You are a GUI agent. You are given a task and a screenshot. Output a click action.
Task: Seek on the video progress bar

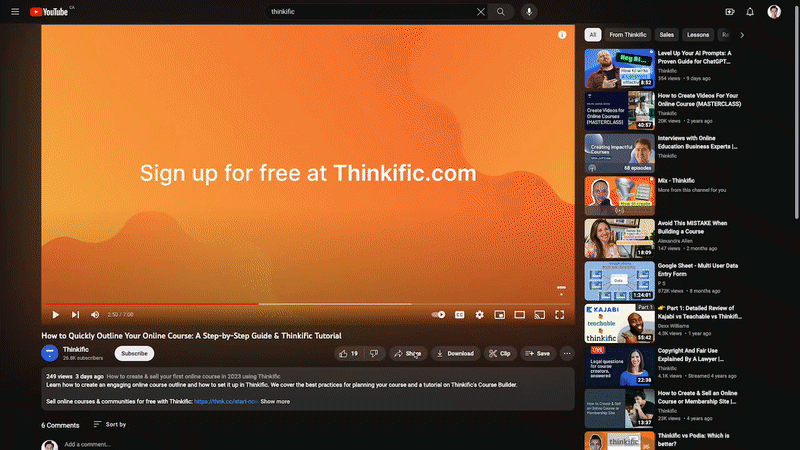pos(308,304)
